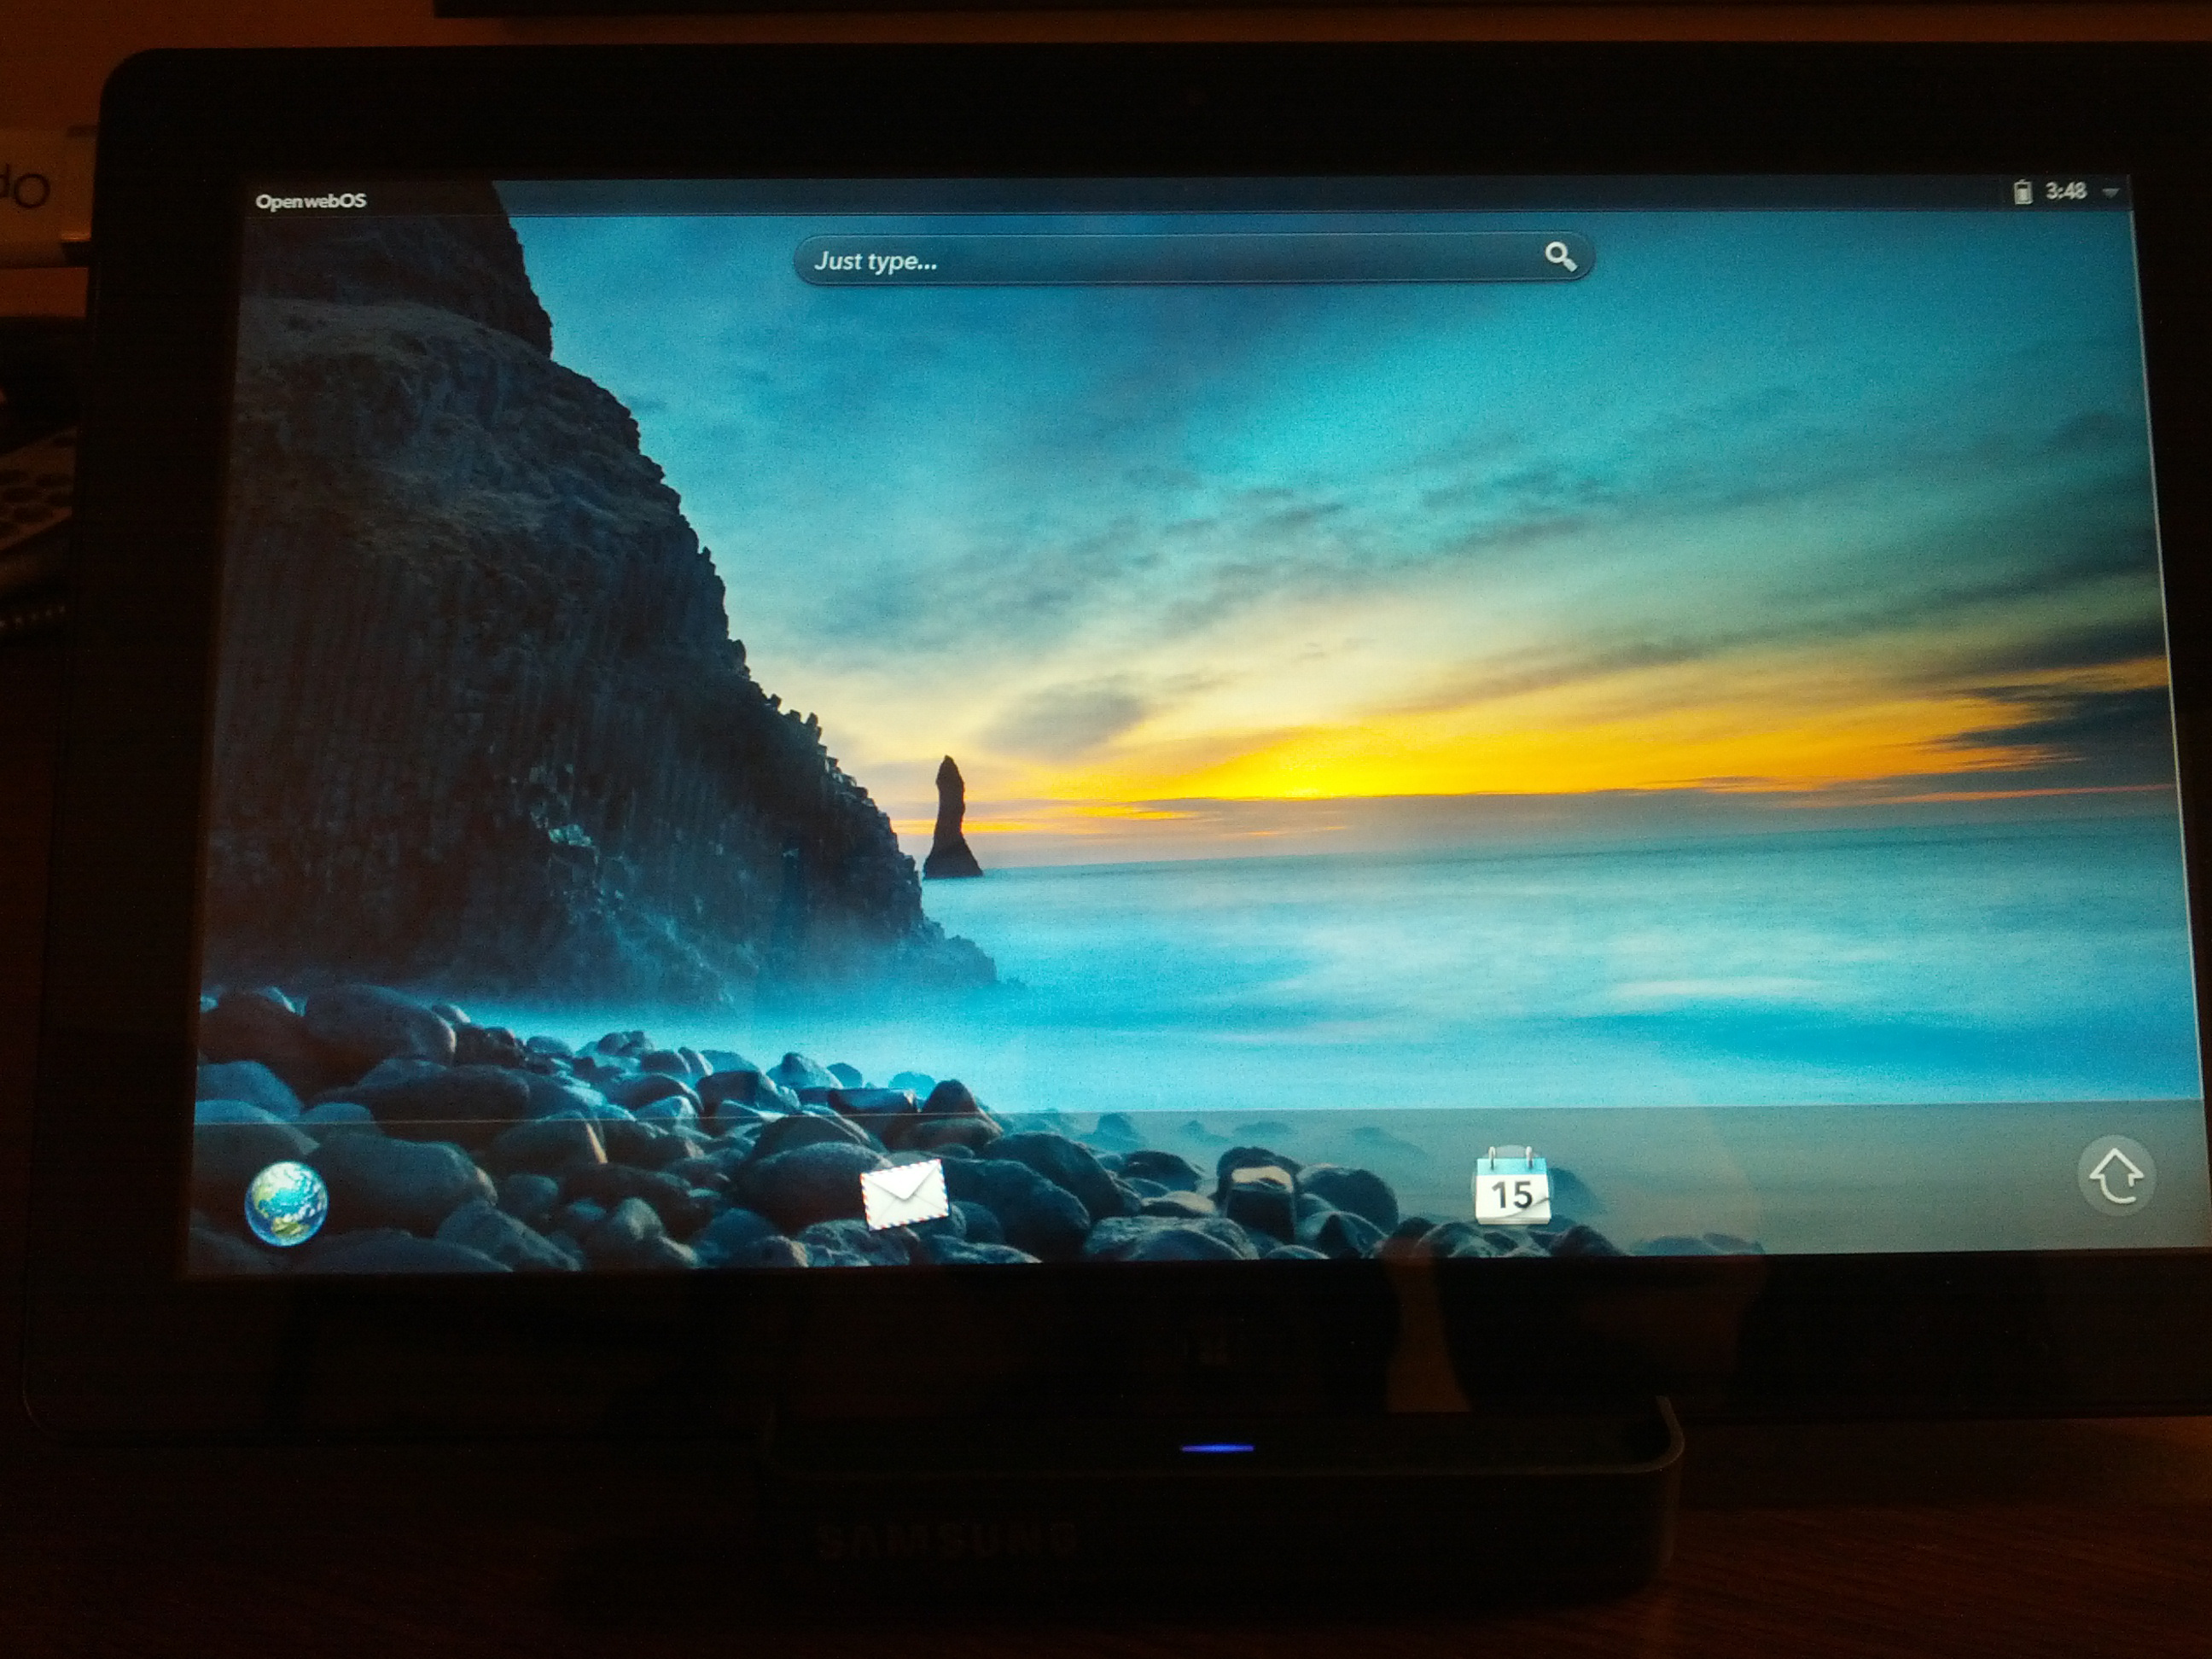
Task: Click the 'Just type...' placeholder text
Action: tap(875, 261)
